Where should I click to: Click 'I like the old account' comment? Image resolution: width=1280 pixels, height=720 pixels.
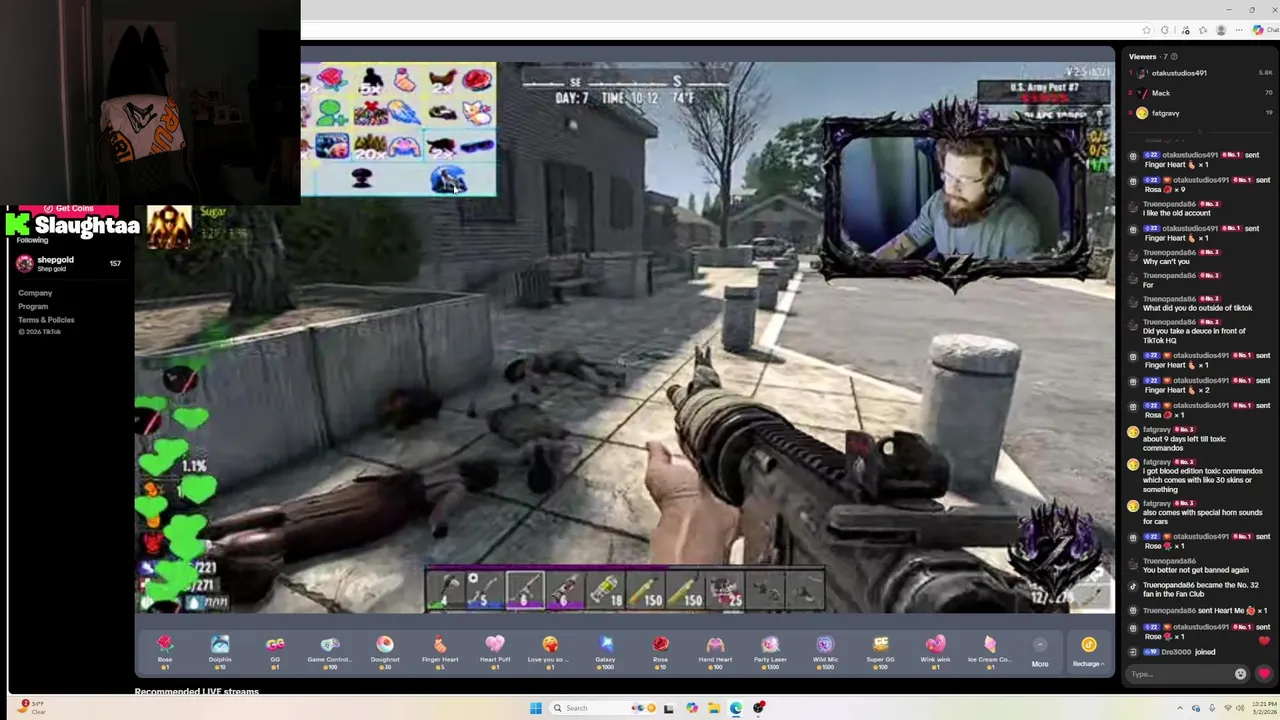click(1176, 213)
